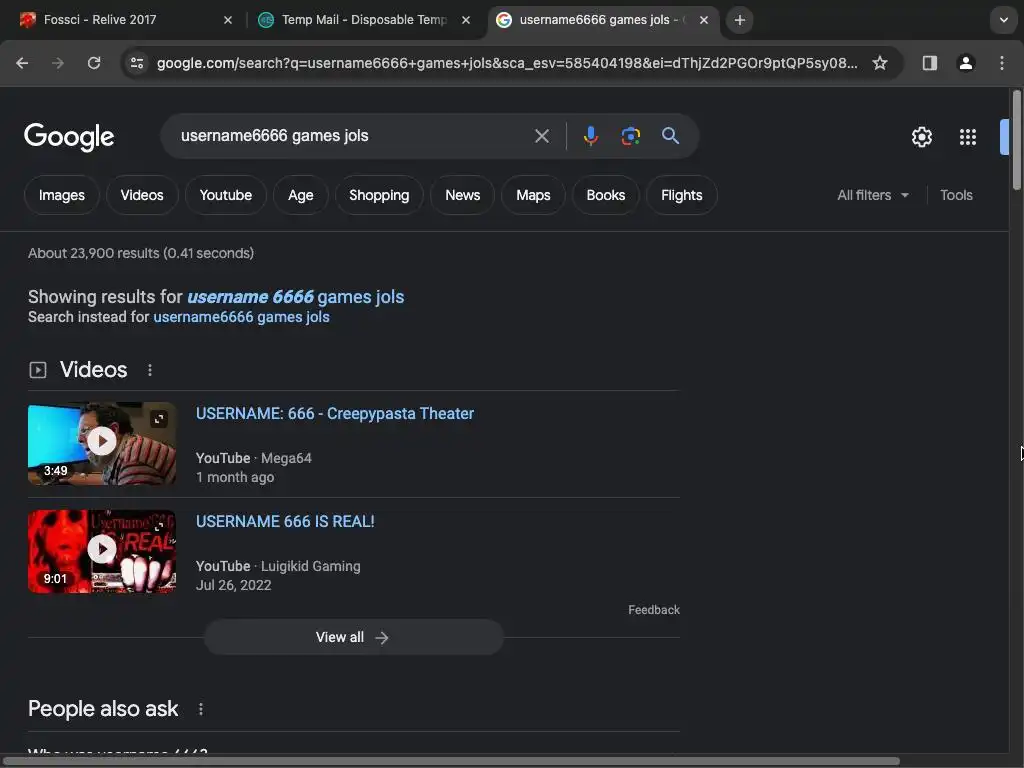Filter results by Images

[x=62, y=195]
